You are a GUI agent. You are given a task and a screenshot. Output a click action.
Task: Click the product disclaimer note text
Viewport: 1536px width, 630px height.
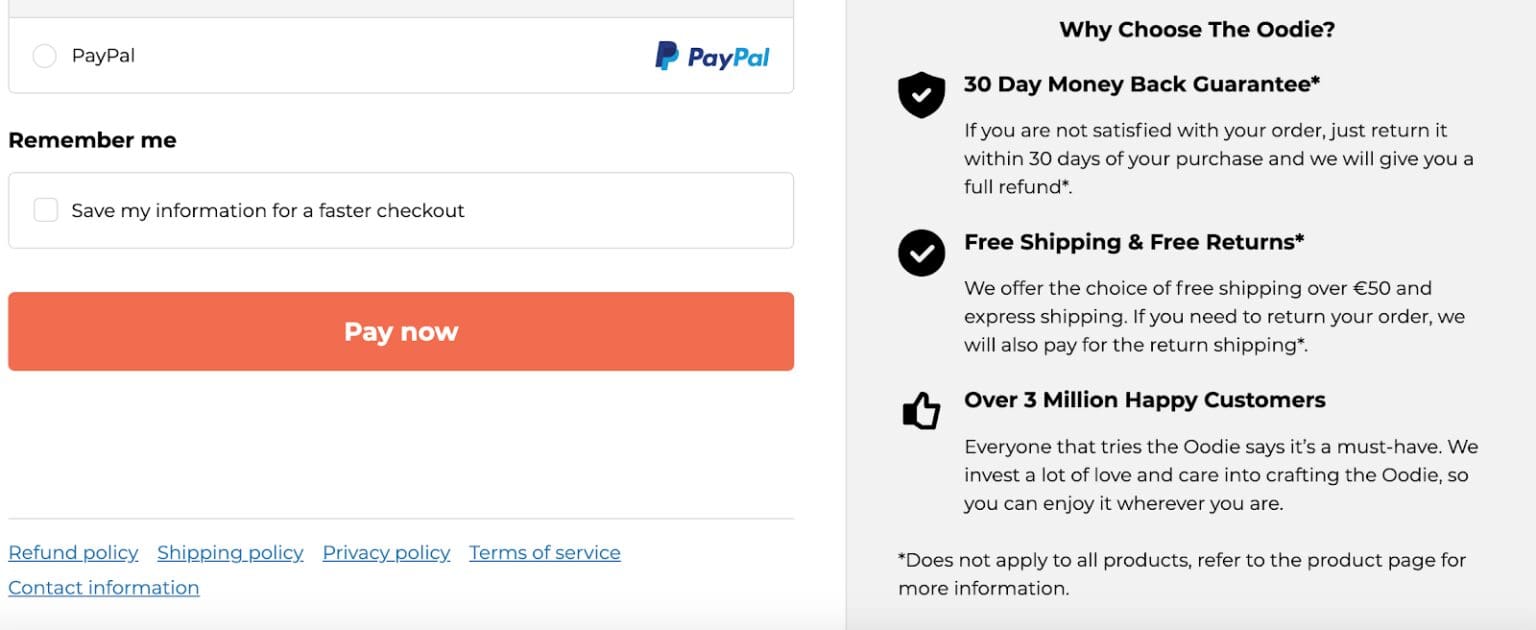click(x=1180, y=574)
